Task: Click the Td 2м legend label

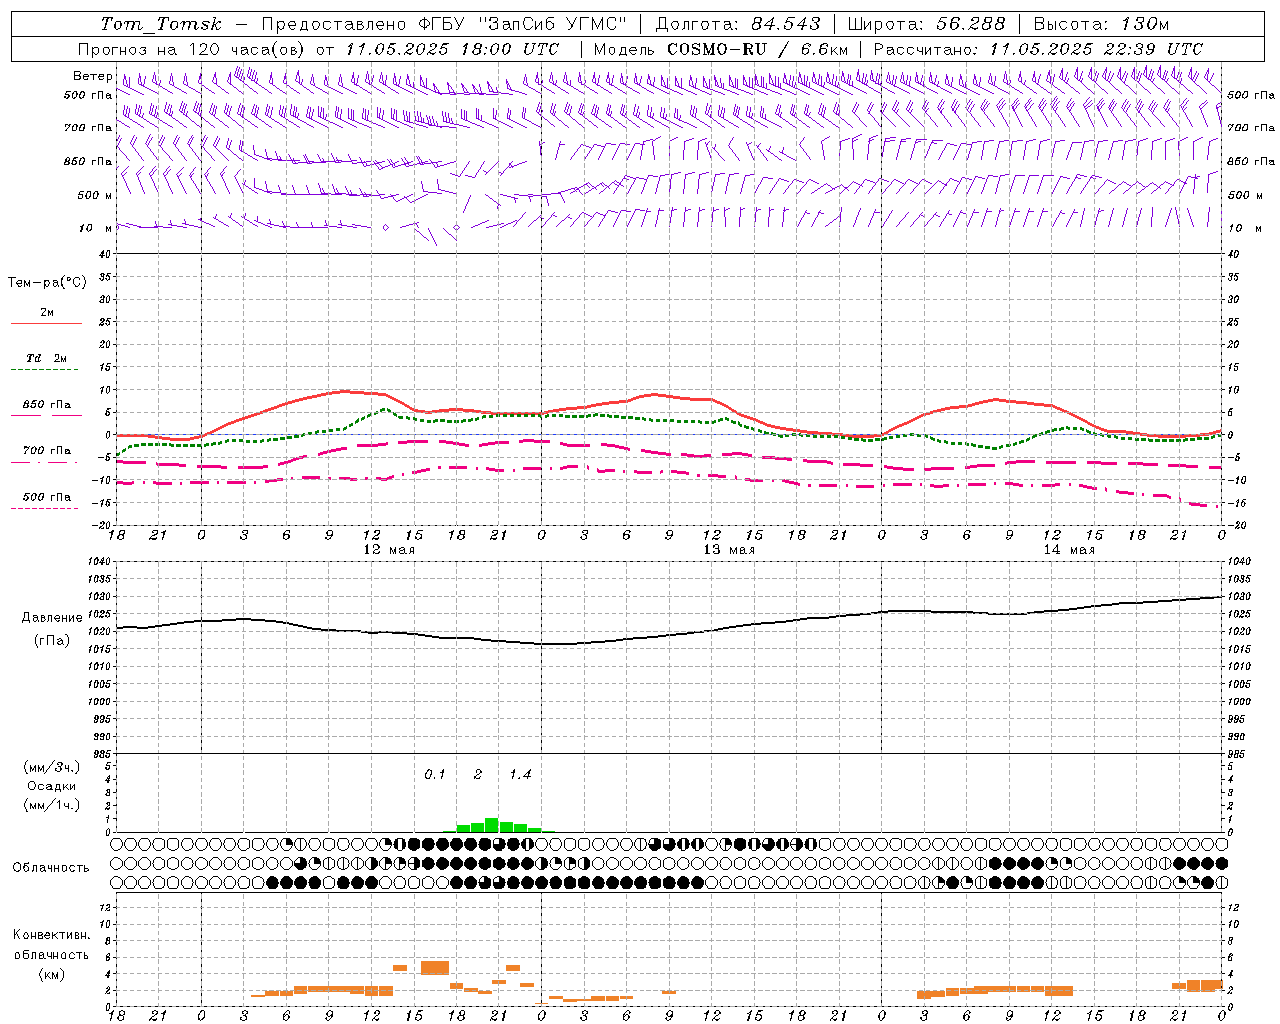Action: click(47, 358)
